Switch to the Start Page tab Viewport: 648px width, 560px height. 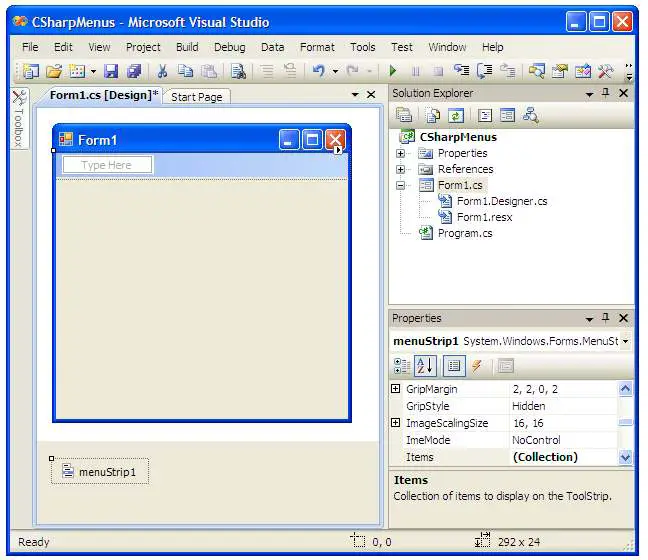[196, 97]
